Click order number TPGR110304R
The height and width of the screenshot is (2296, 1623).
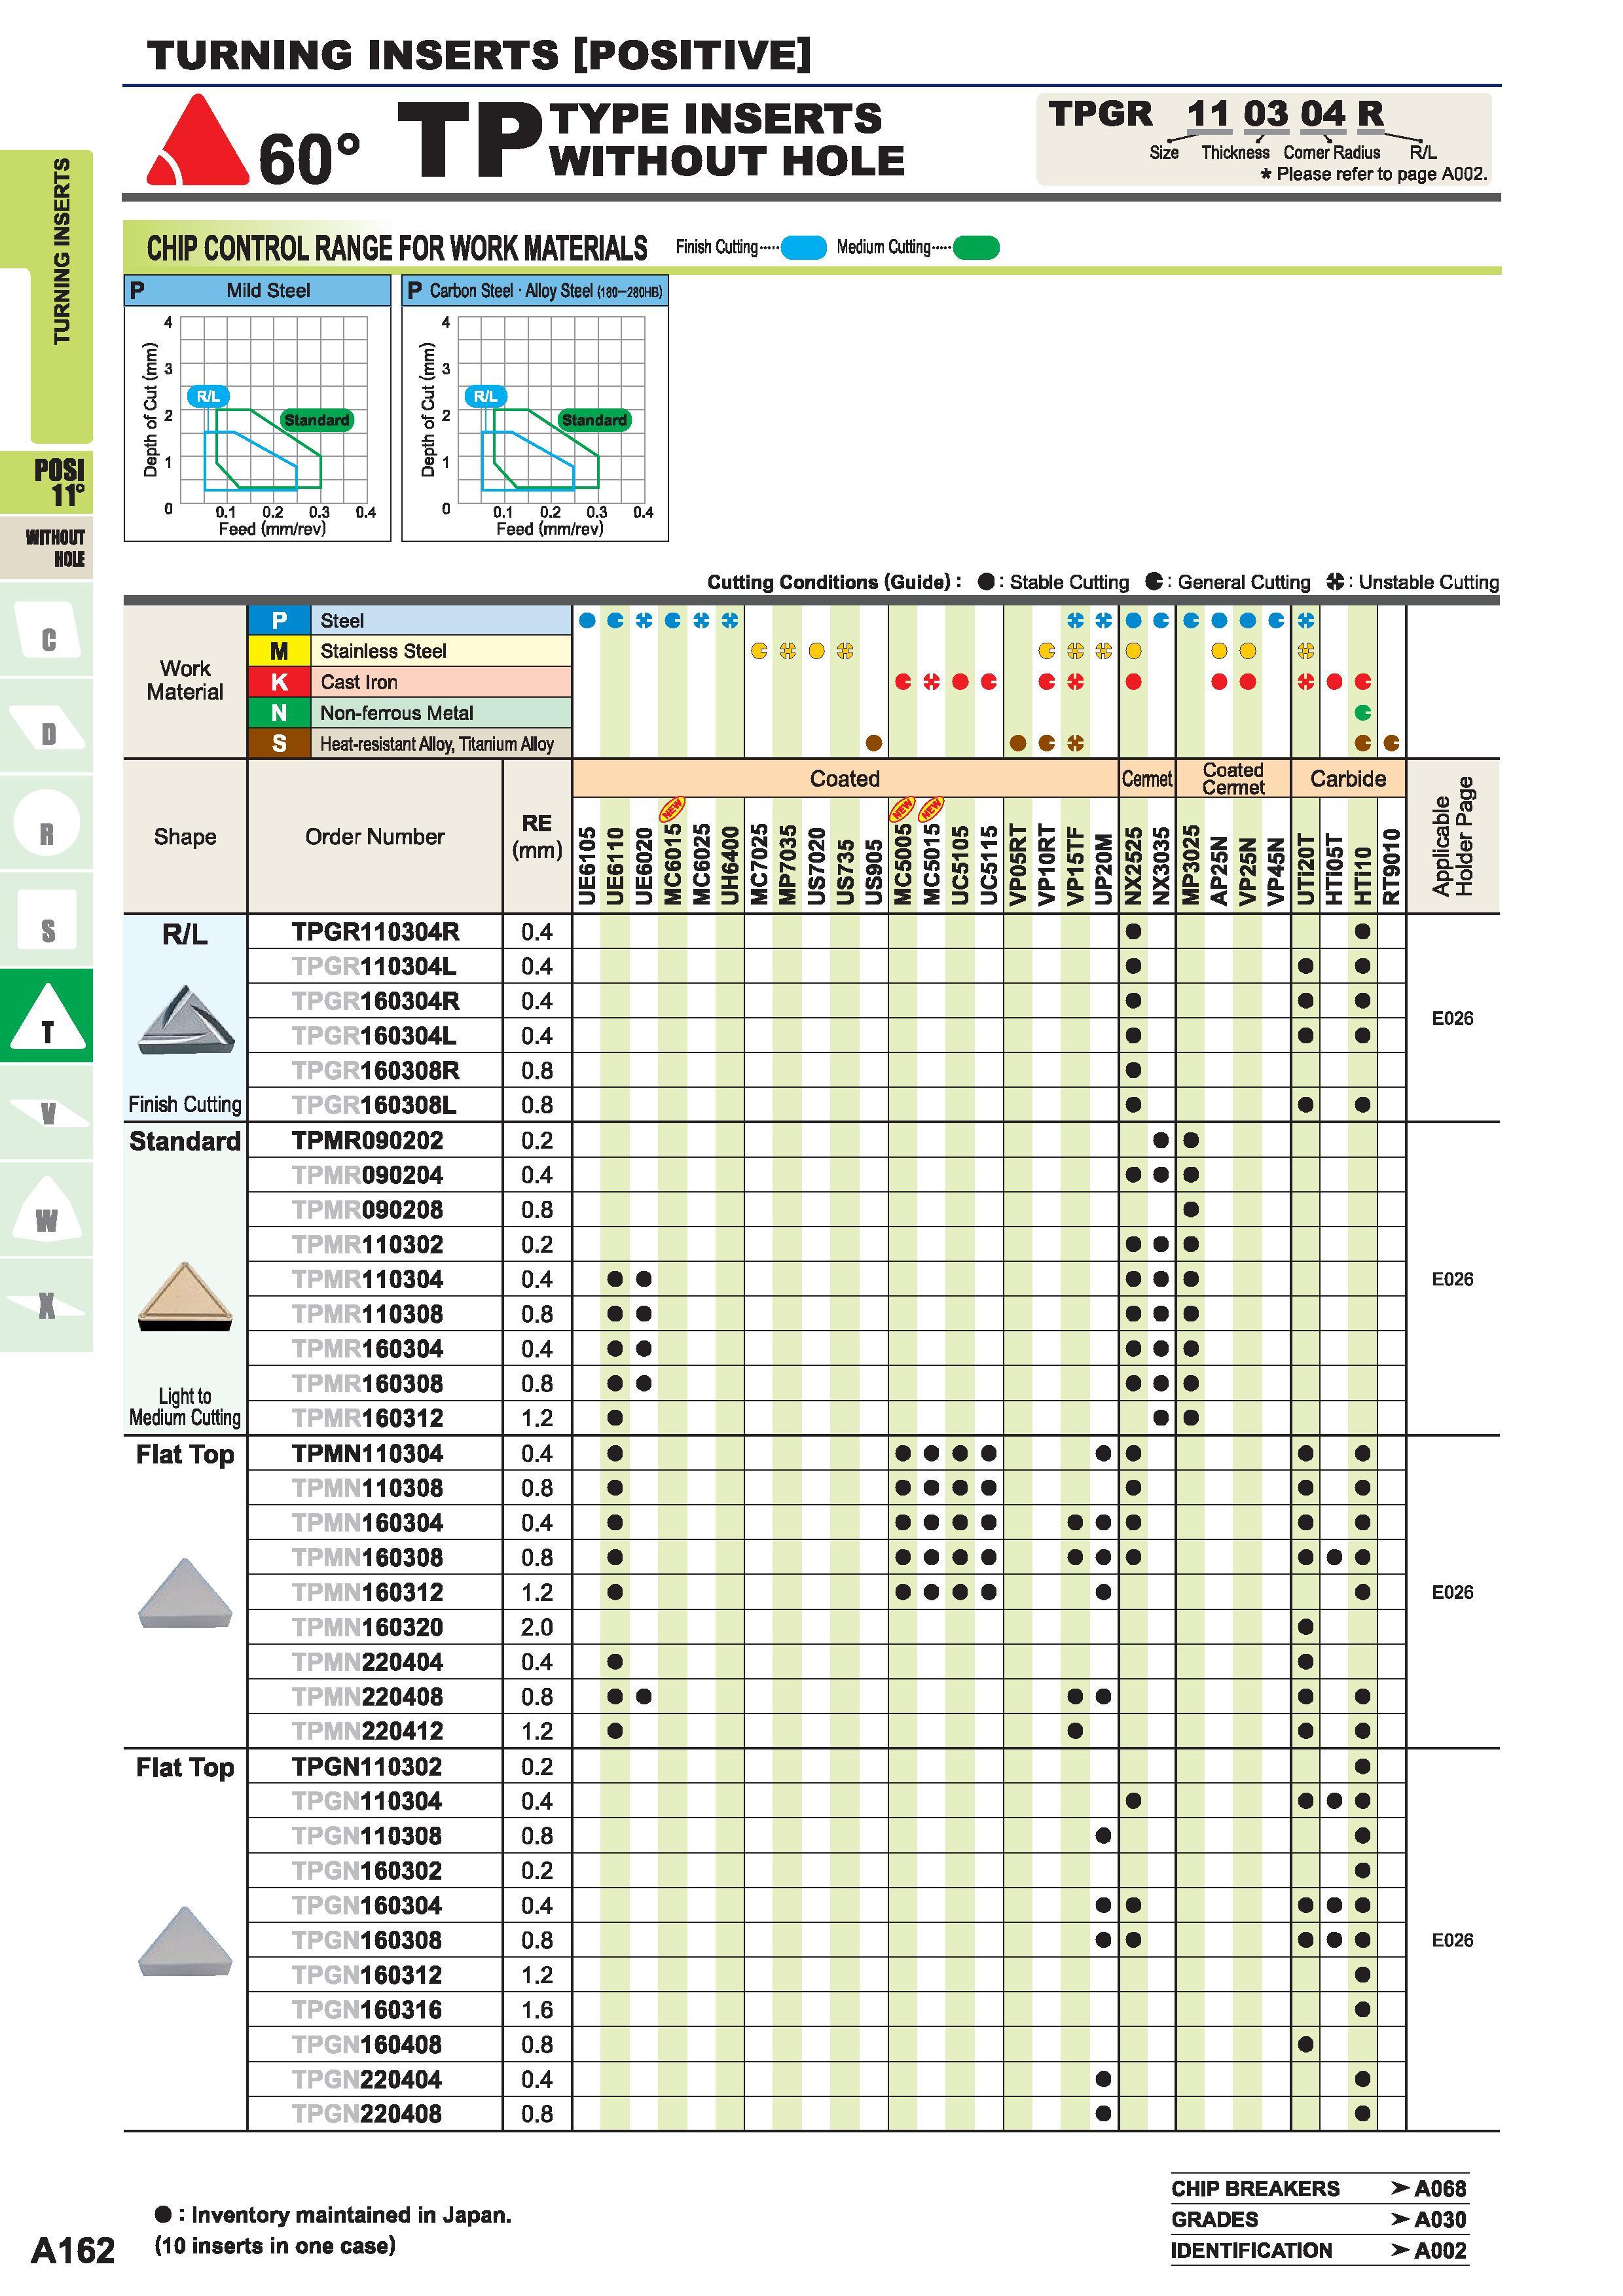tap(375, 932)
